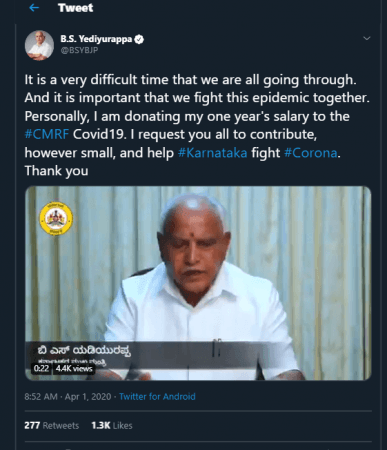
Task: Open the #CMRF hashtag
Action: pos(47,134)
